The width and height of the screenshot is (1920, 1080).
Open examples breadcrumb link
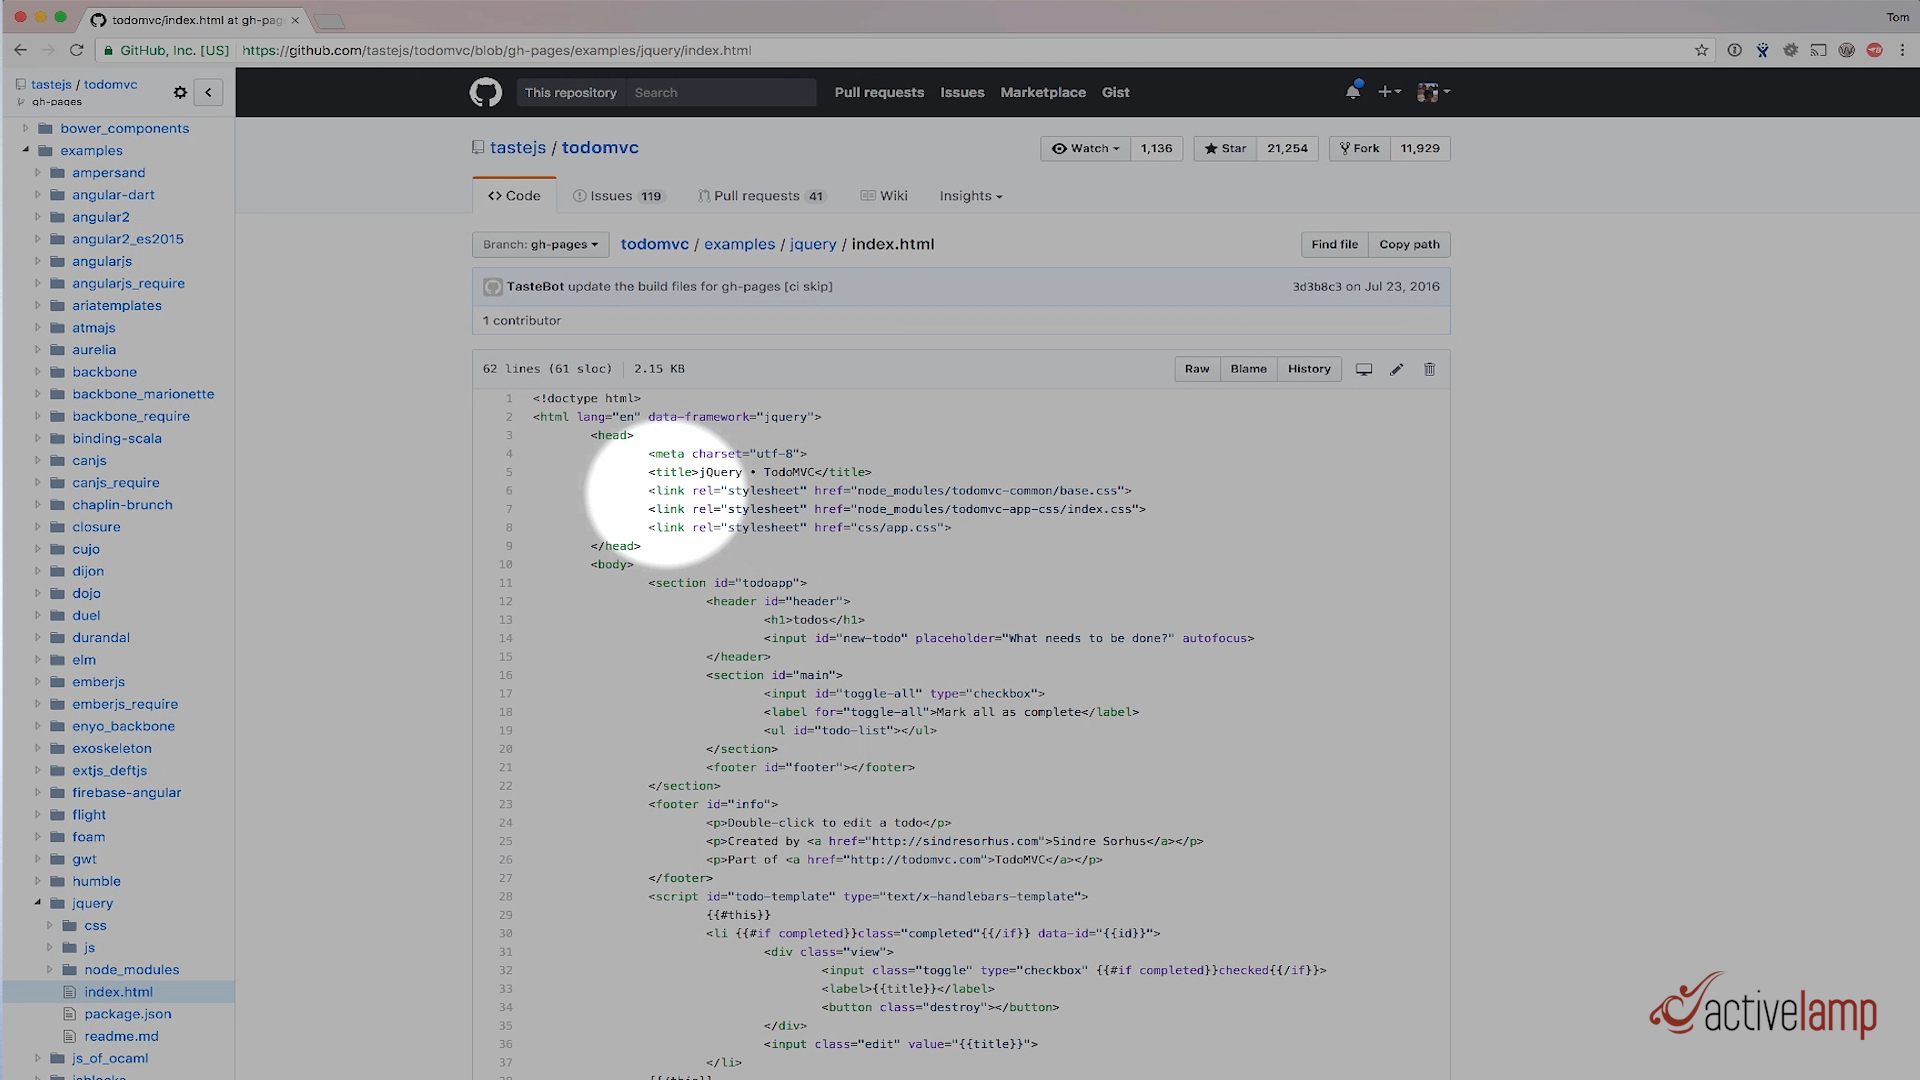click(x=739, y=244)
